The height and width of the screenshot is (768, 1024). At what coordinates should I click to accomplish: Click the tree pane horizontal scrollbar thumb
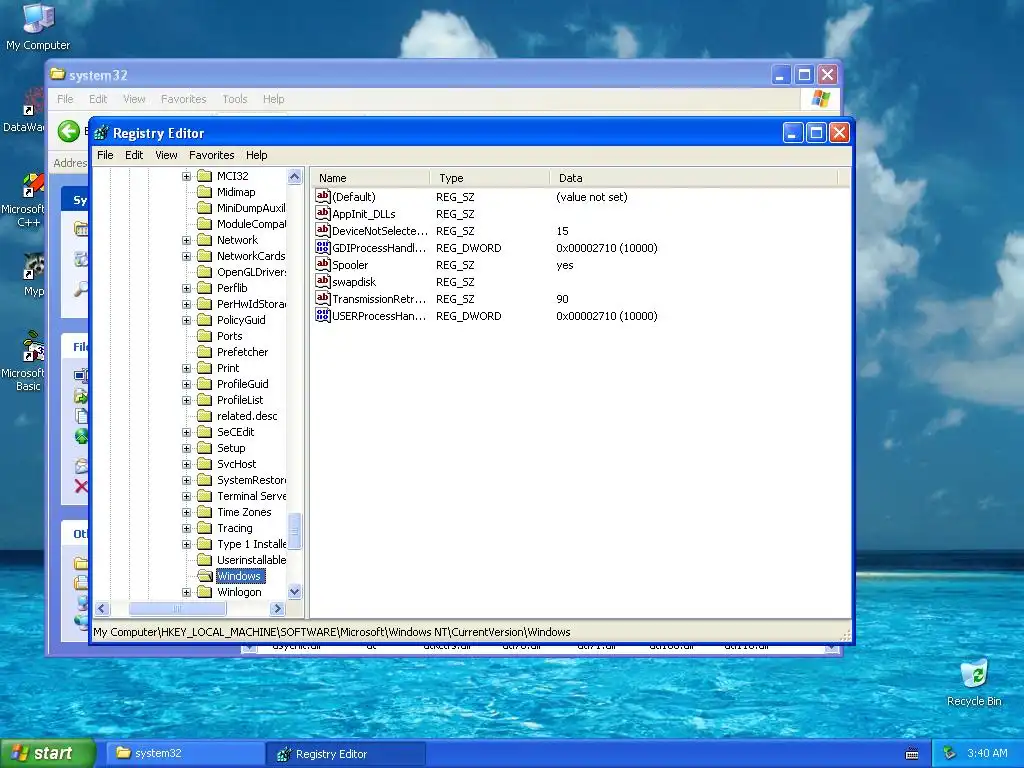tap(178, 609)
